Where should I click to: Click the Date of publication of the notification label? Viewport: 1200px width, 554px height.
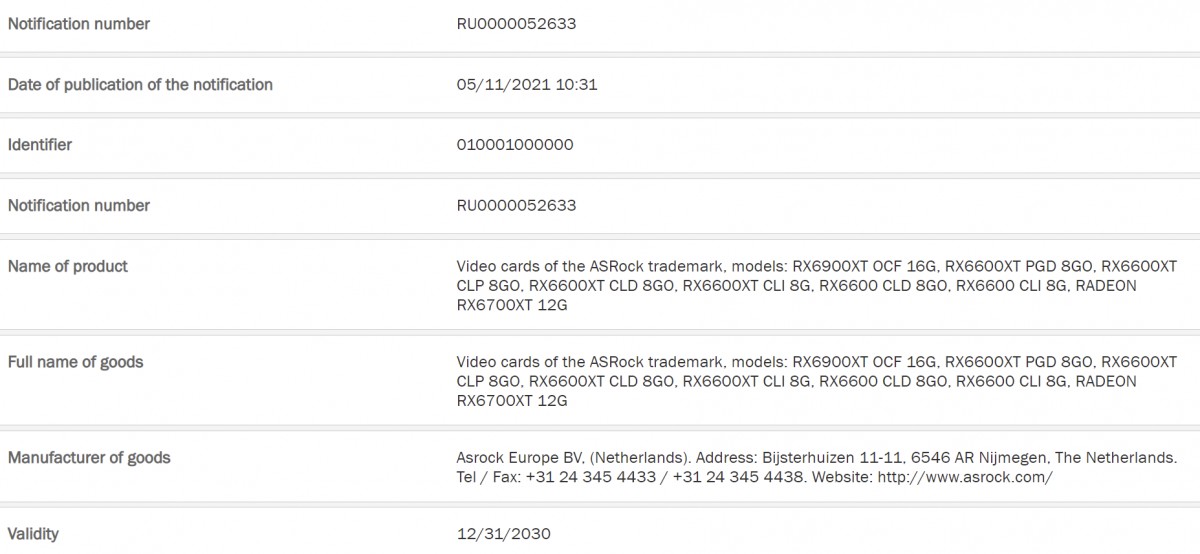[140, 85]
